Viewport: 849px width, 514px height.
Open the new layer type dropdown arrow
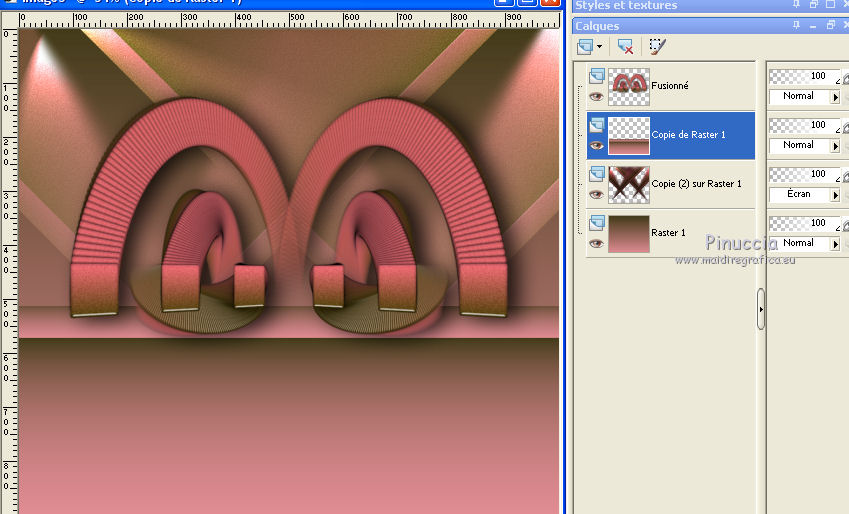(599, 46)
